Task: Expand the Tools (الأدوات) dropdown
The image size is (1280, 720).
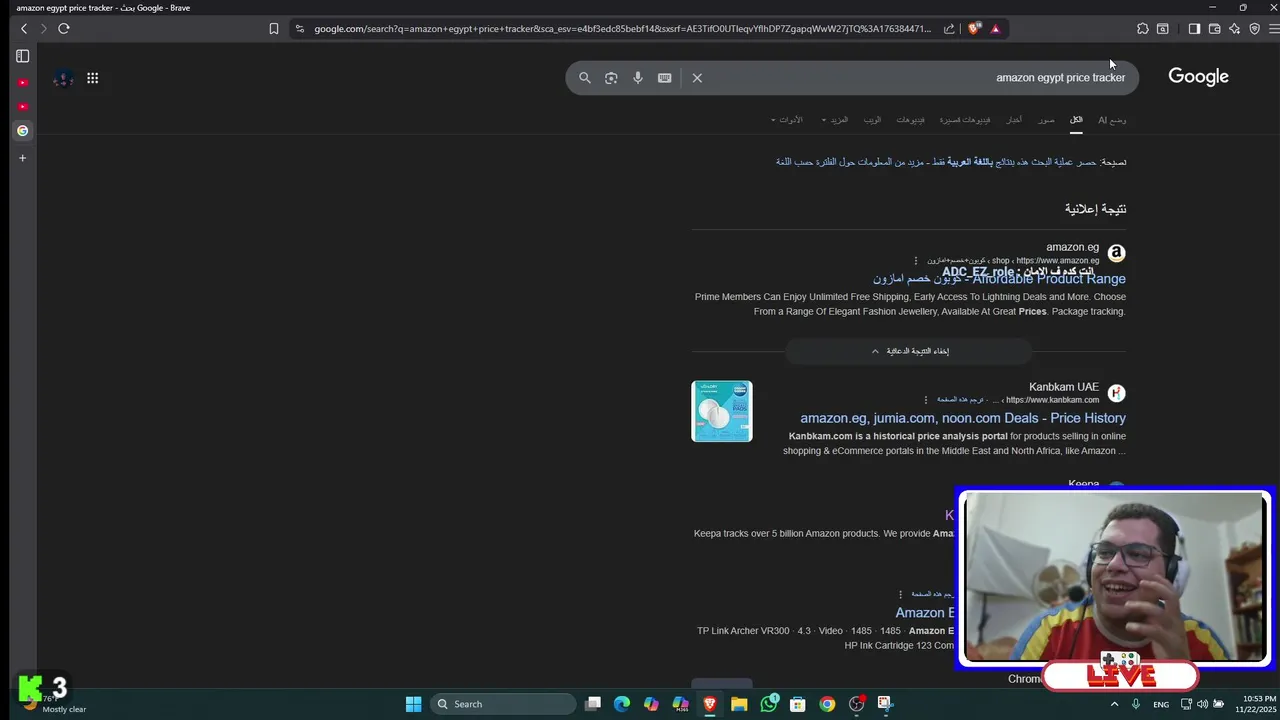Action: tap(787, 120)
